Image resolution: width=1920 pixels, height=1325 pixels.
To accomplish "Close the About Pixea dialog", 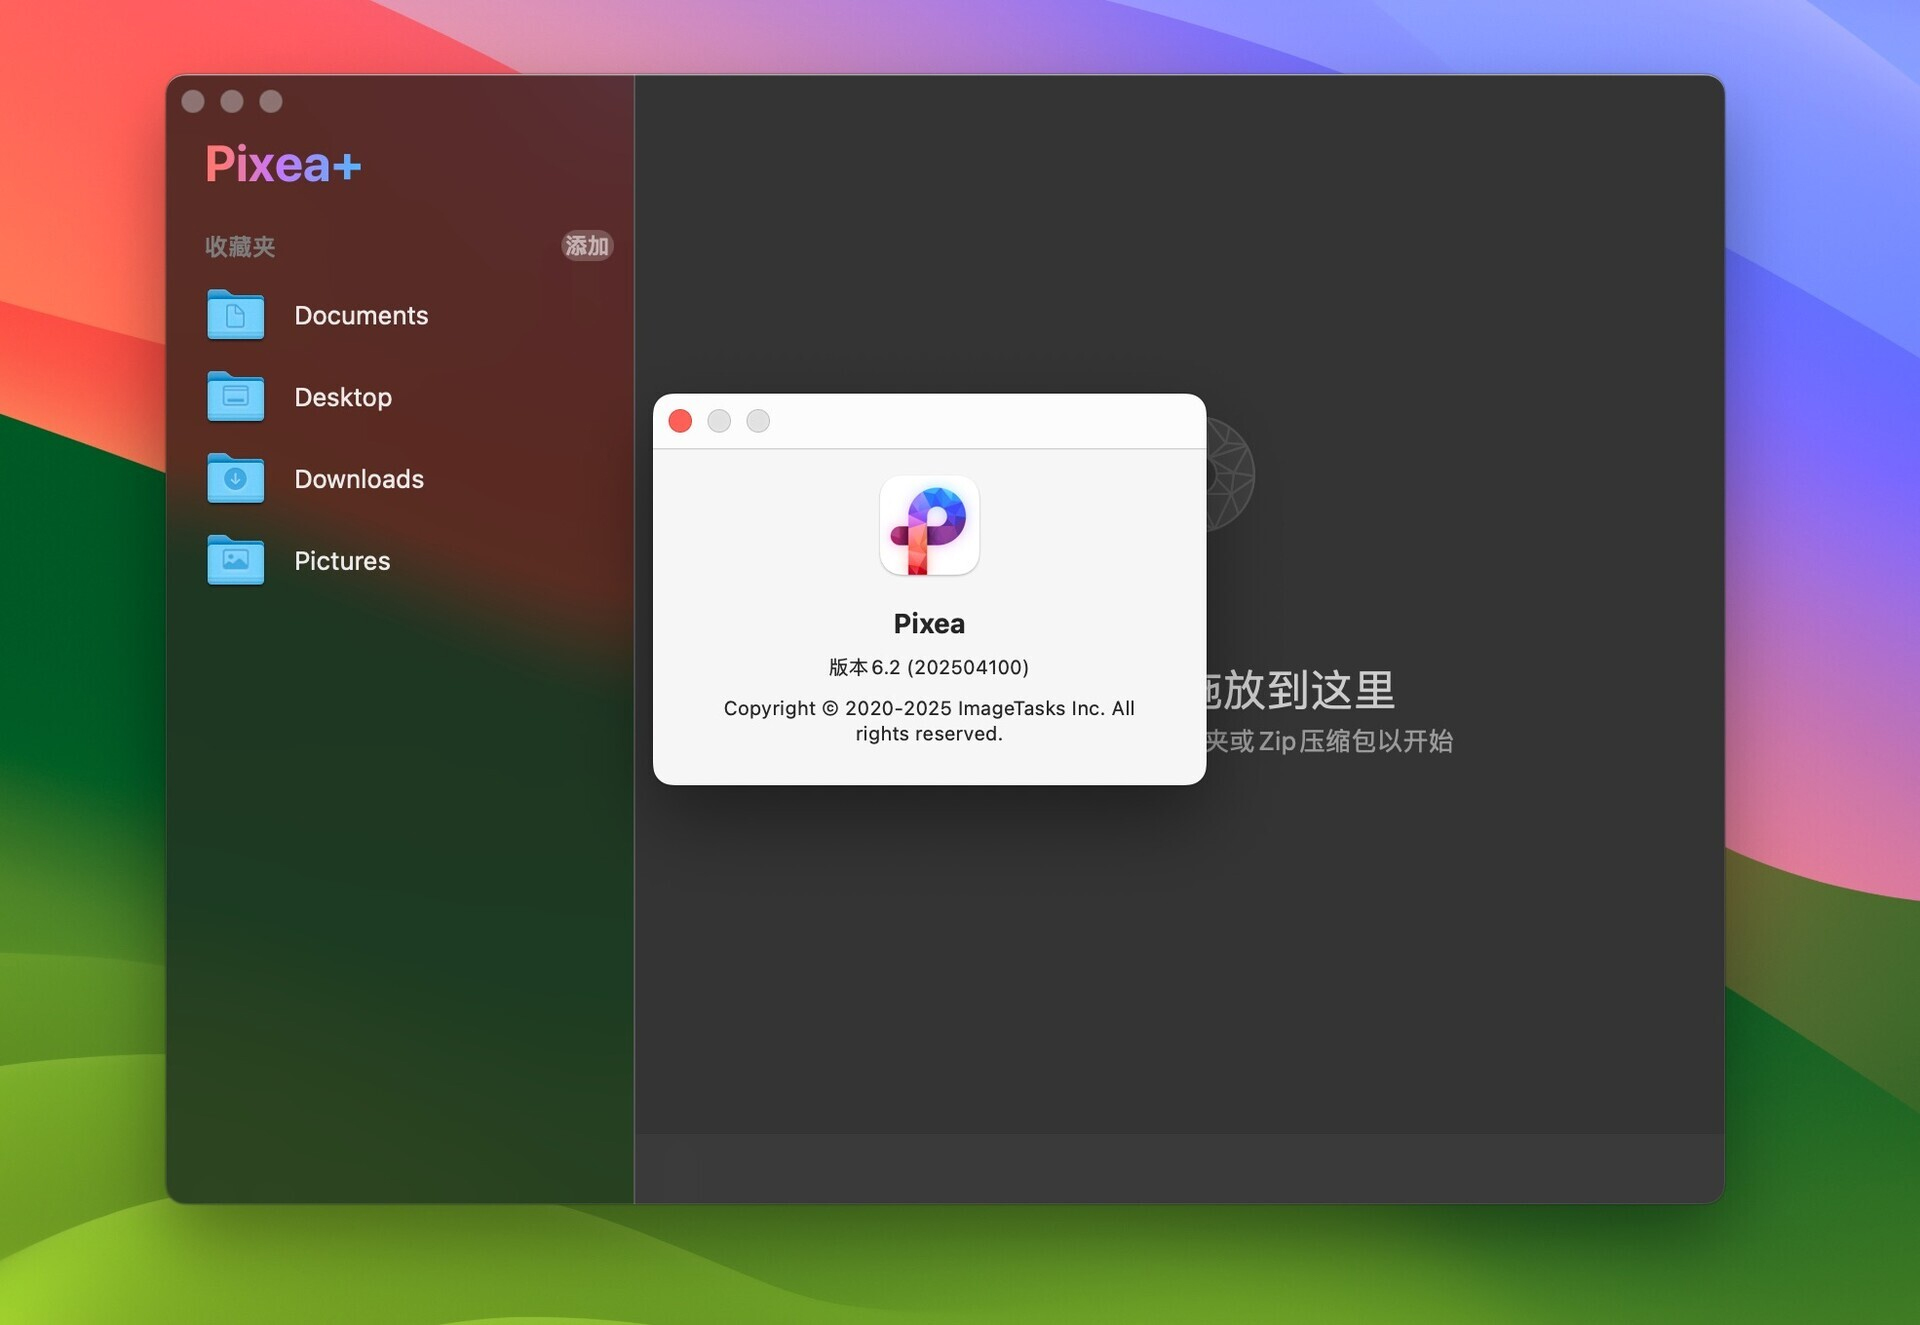I will click(x=680, y=421).
